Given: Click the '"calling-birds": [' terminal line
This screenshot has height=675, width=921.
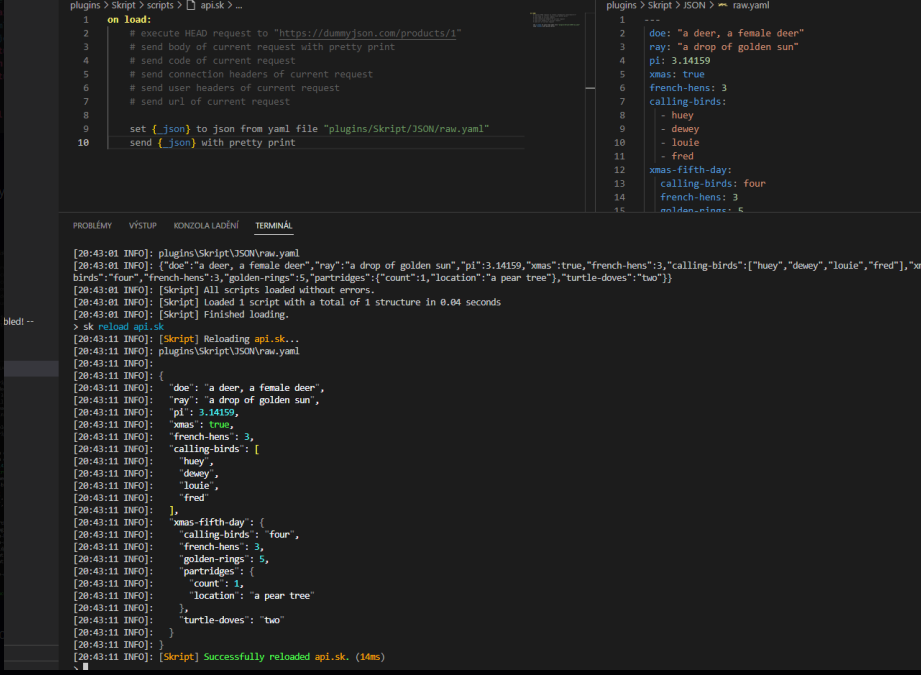Looking at the screenshot, I should click(214, 449).
